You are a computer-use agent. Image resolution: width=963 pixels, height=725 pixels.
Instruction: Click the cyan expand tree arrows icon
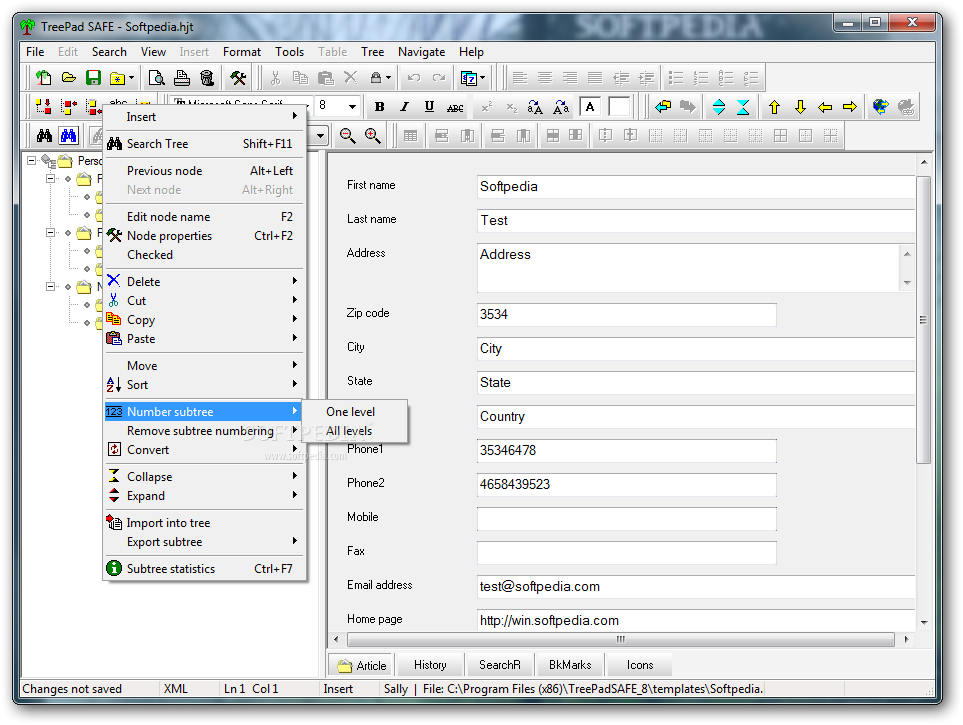(x=719, y=107)
